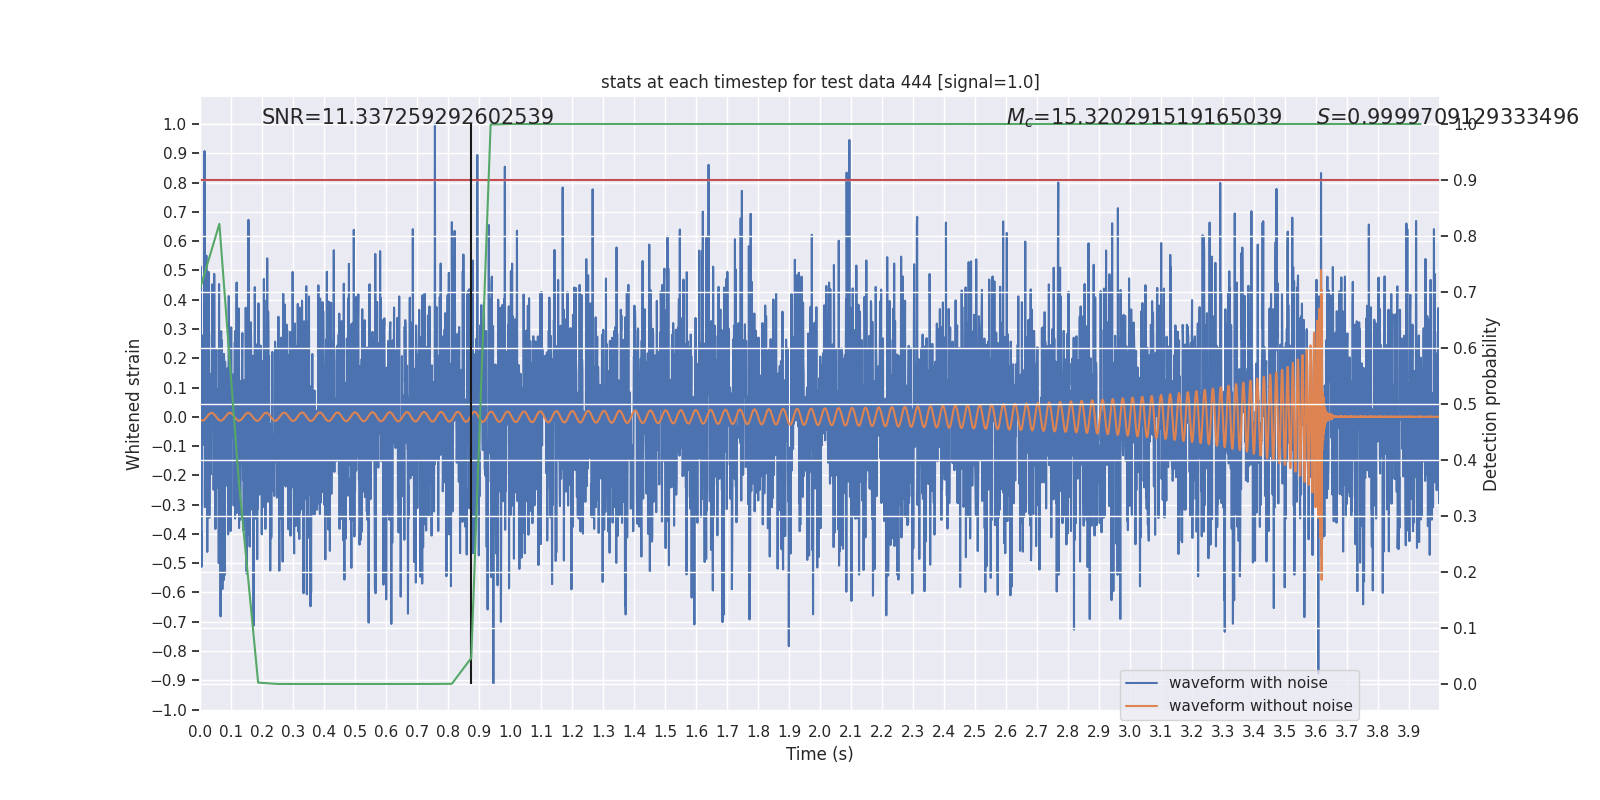Click the 'Whitened strain' y-axis label
The height and width of the screenshot is (800, 1600).
point(134,404)
